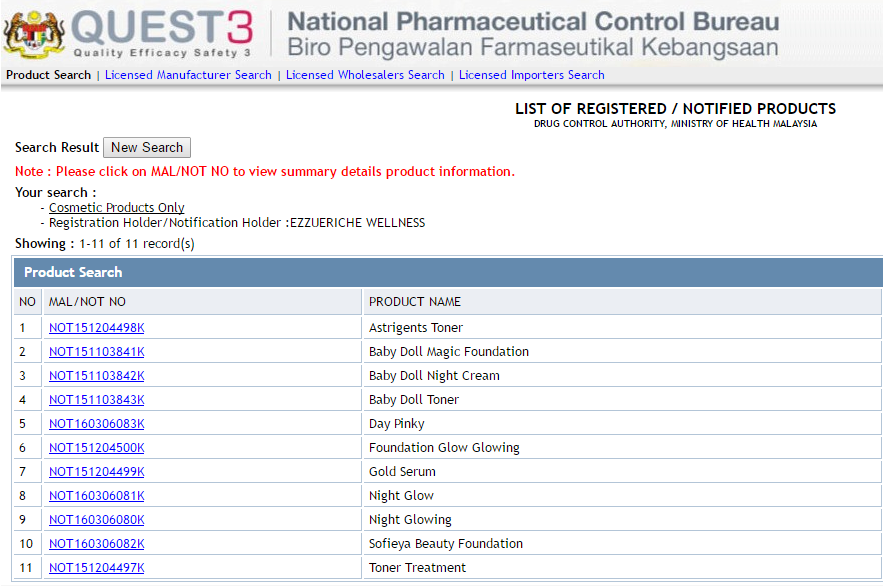Viewport: 883px width, 586px height.
Task: View Toner Treatment notification NOT151204497K
Action: point(96,568)
